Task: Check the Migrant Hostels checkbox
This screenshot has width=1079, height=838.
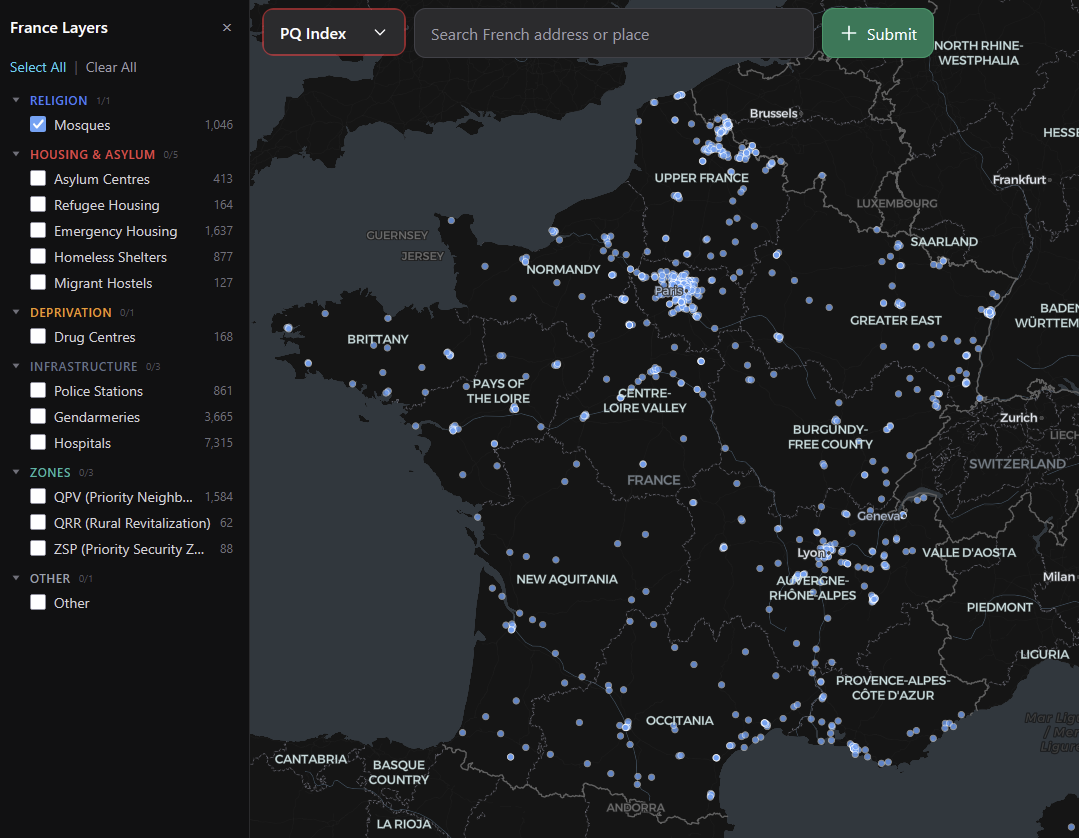Action: (39, 283)
